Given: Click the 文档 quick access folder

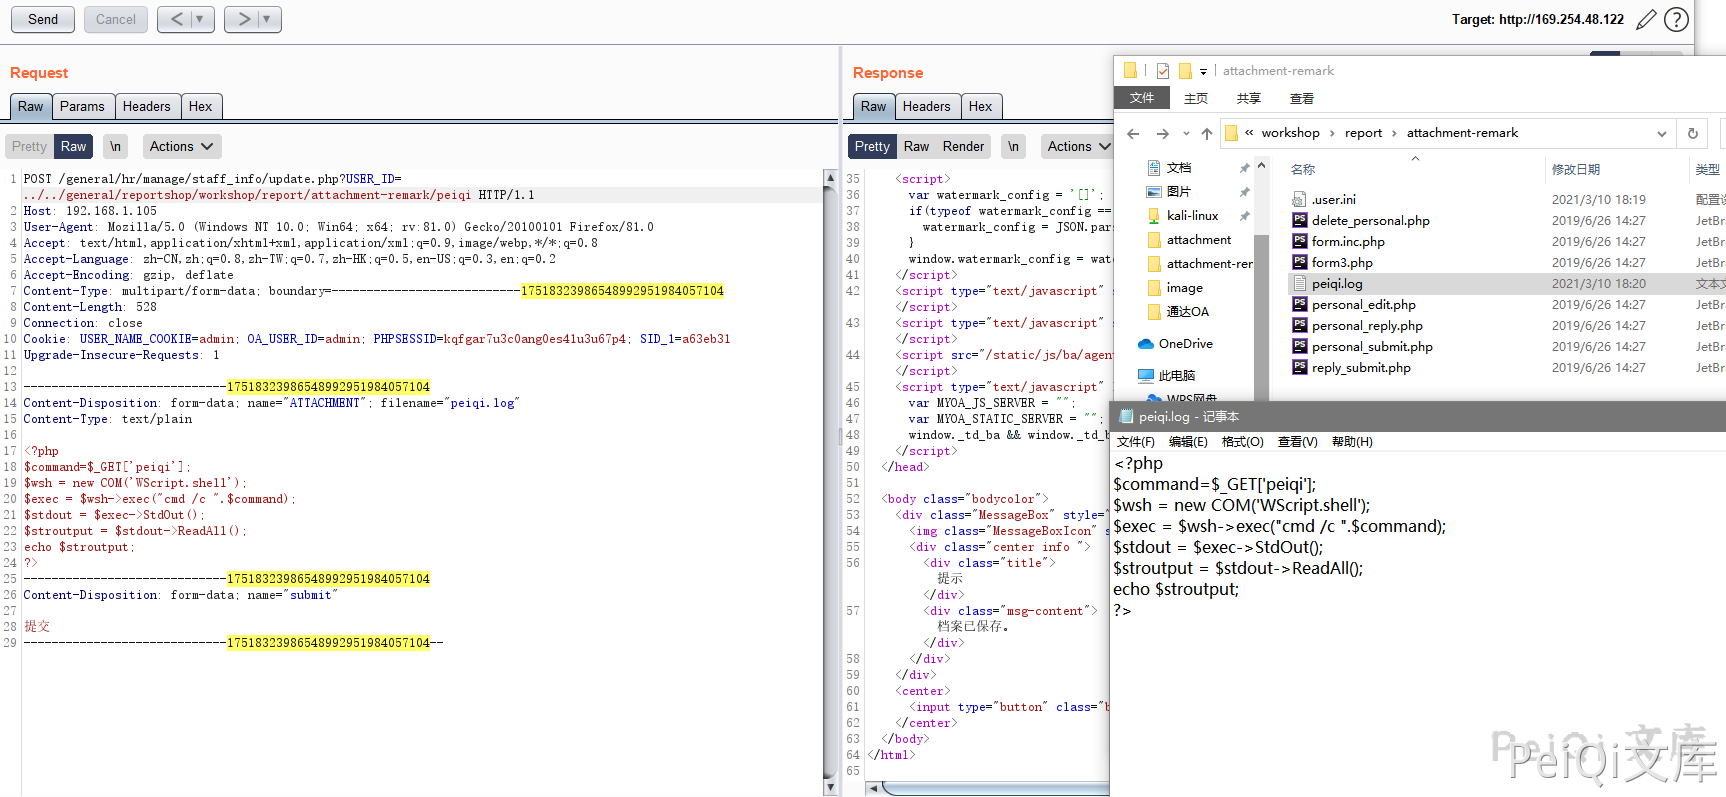Looking at the screenshot, I should tap(1169, 167).
